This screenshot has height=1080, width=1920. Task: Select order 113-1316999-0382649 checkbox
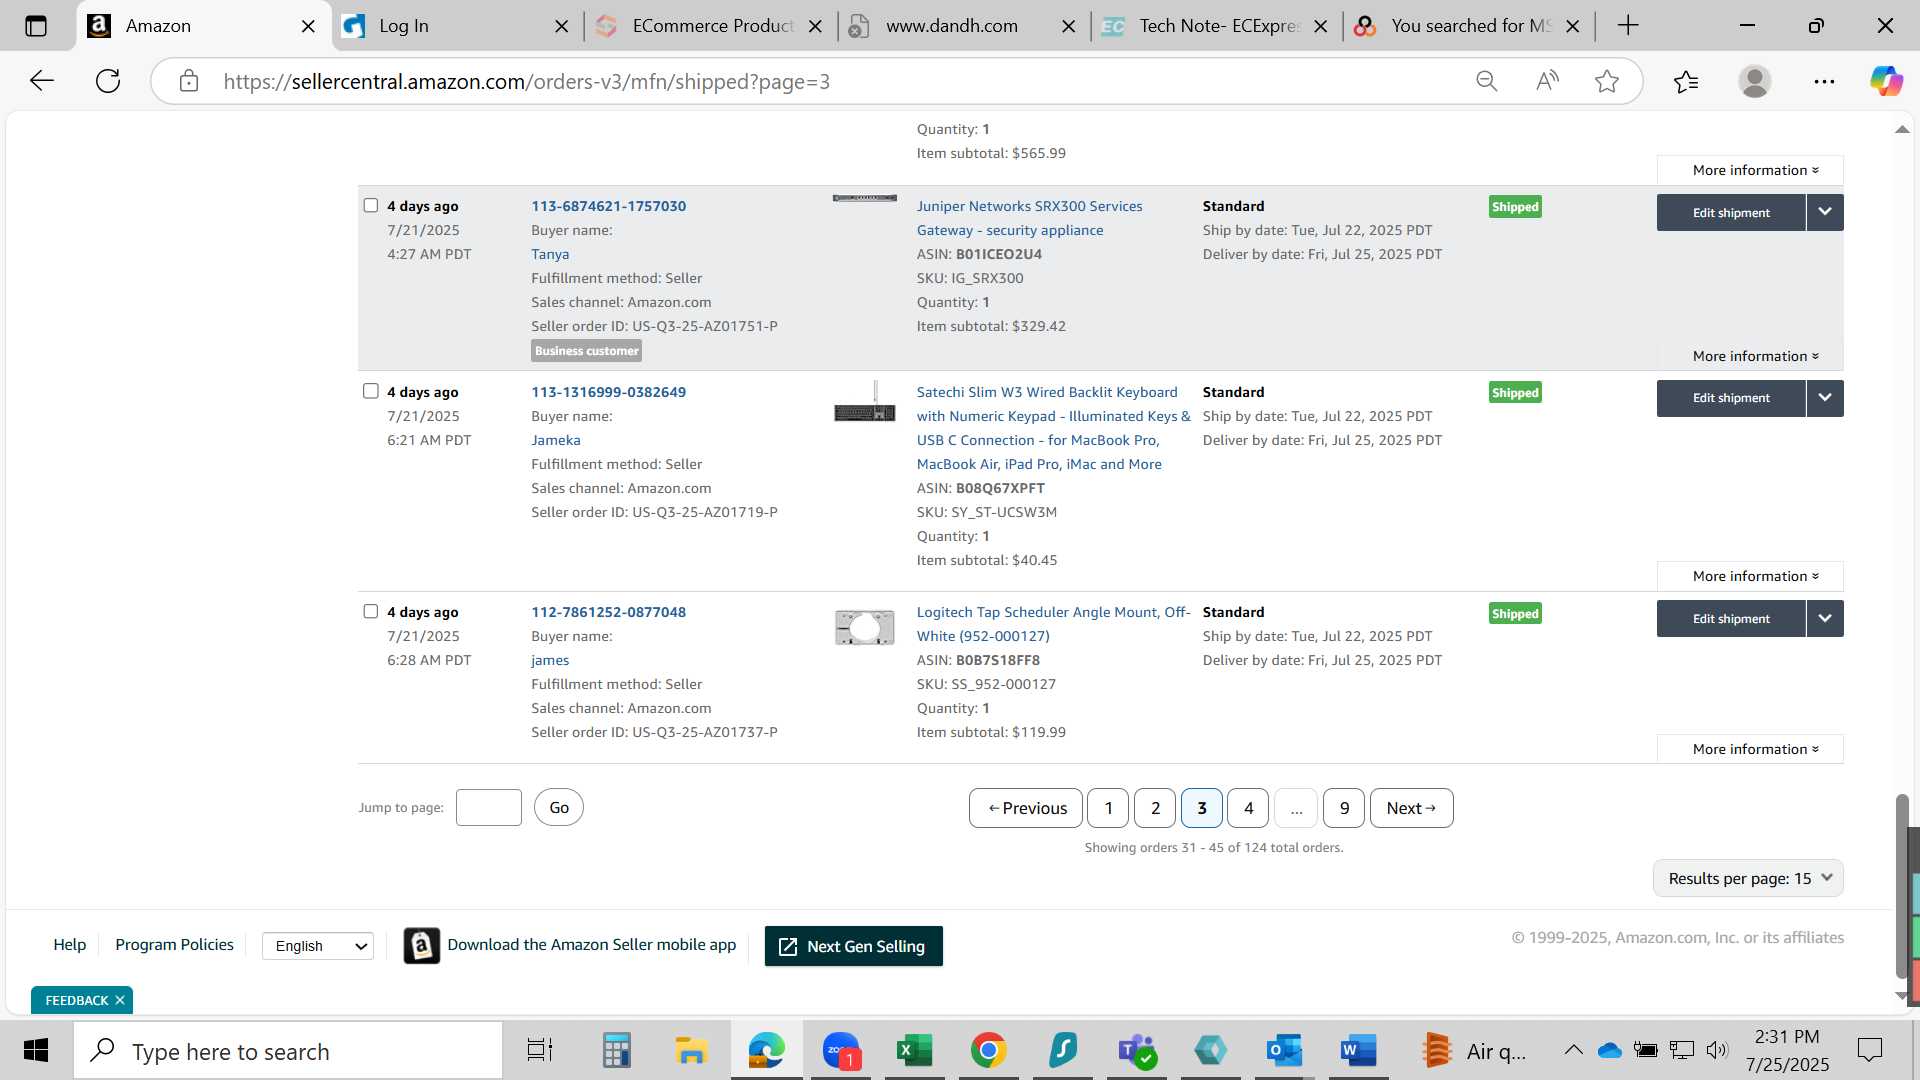coord(371,391)
